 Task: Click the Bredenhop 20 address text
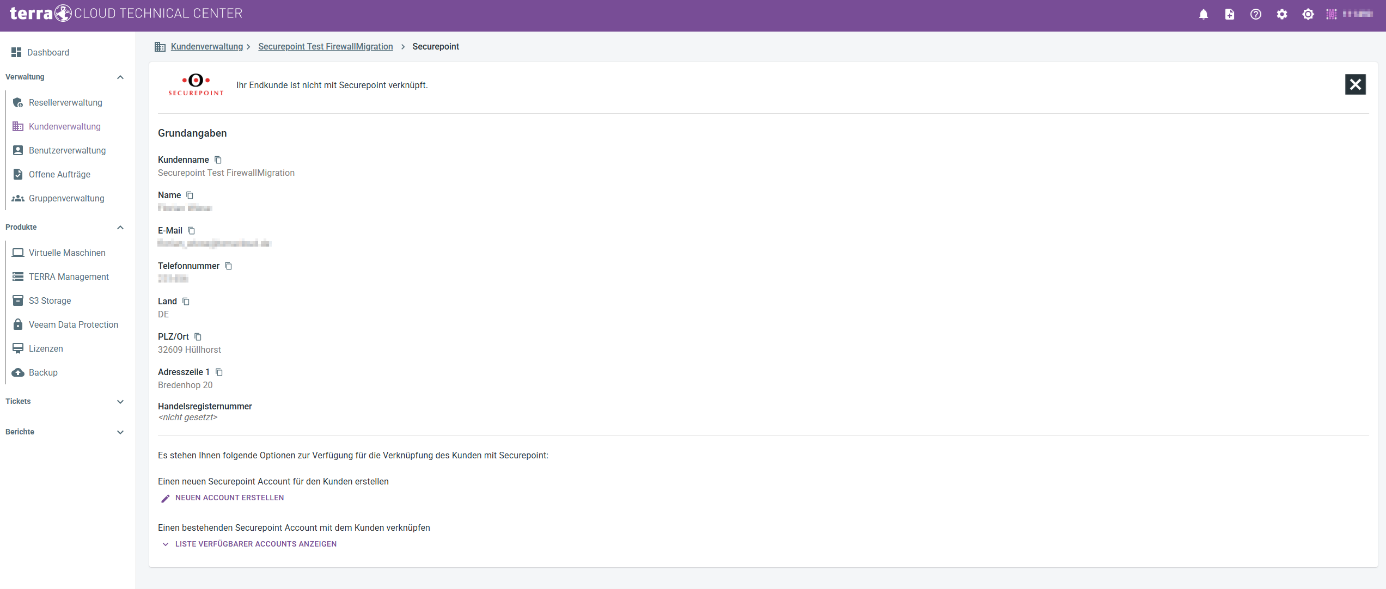coord(185,385)
